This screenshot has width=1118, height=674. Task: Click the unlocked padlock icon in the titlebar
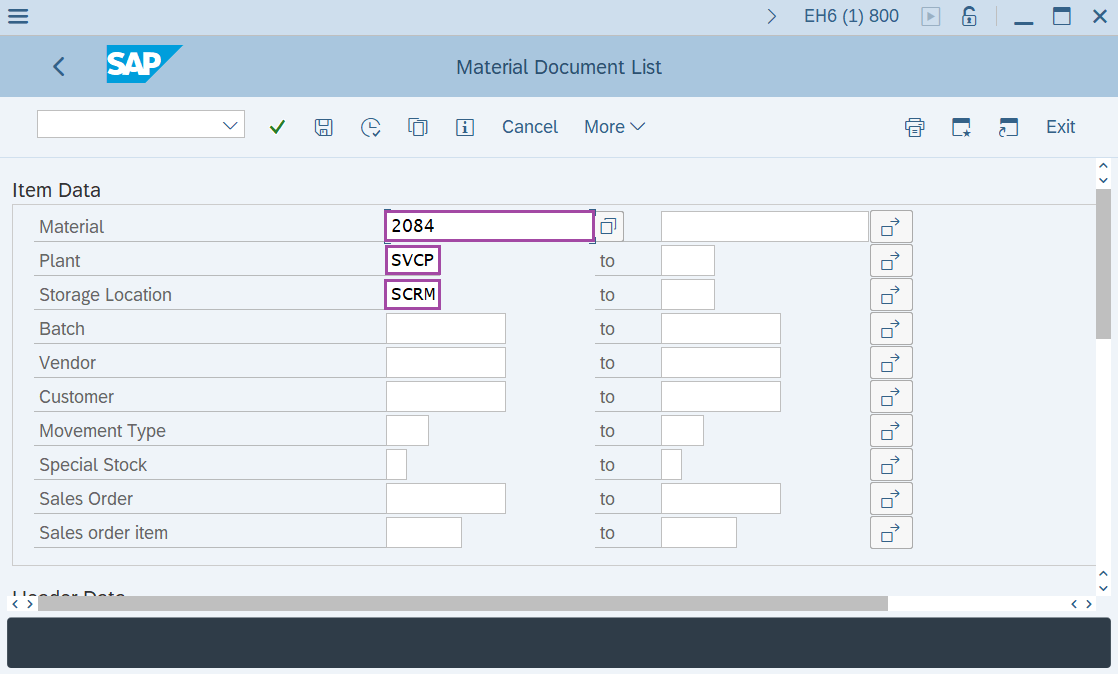click(x=968, y=16)
